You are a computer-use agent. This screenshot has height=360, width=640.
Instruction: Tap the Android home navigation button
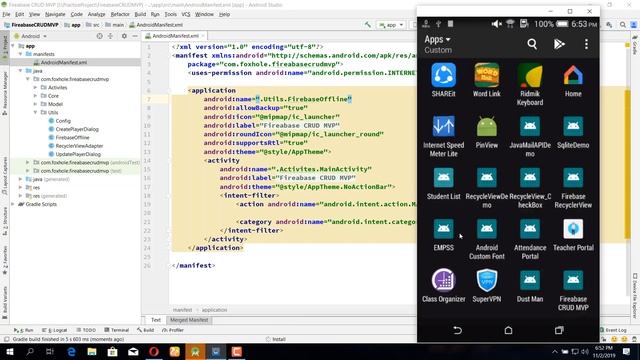508,330
